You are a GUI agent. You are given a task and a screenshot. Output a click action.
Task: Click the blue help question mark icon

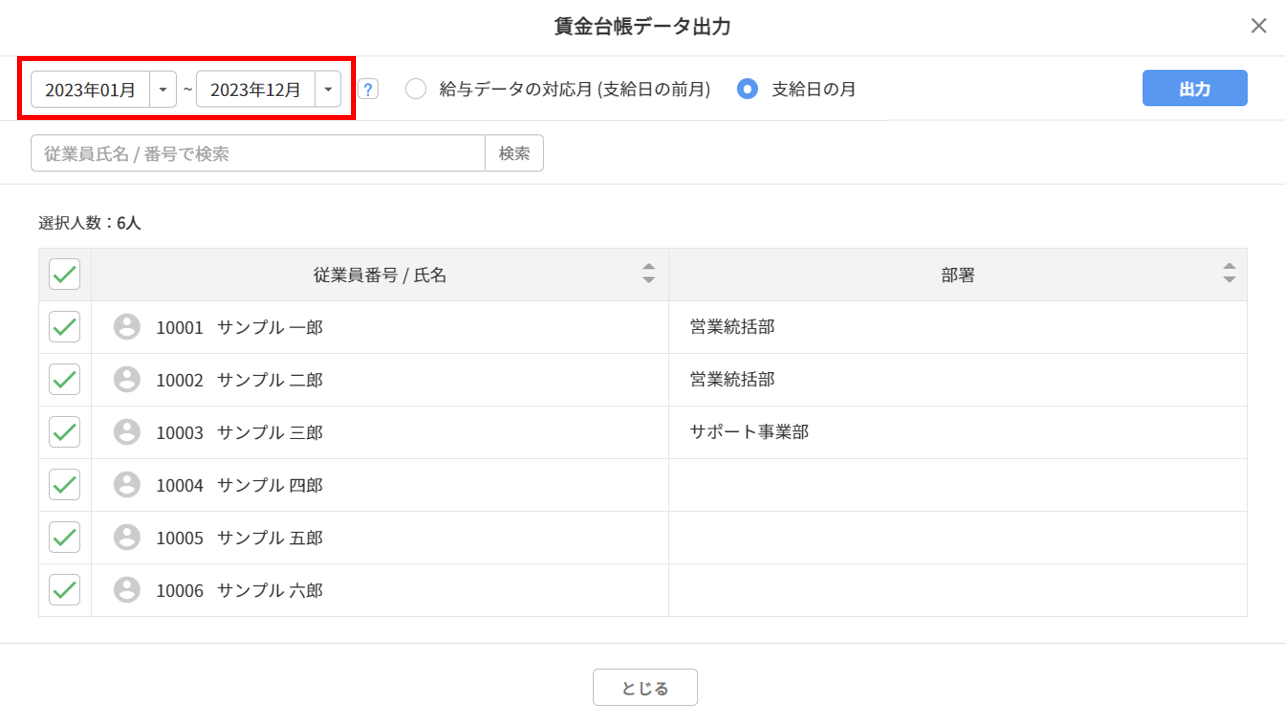(368, 89)
